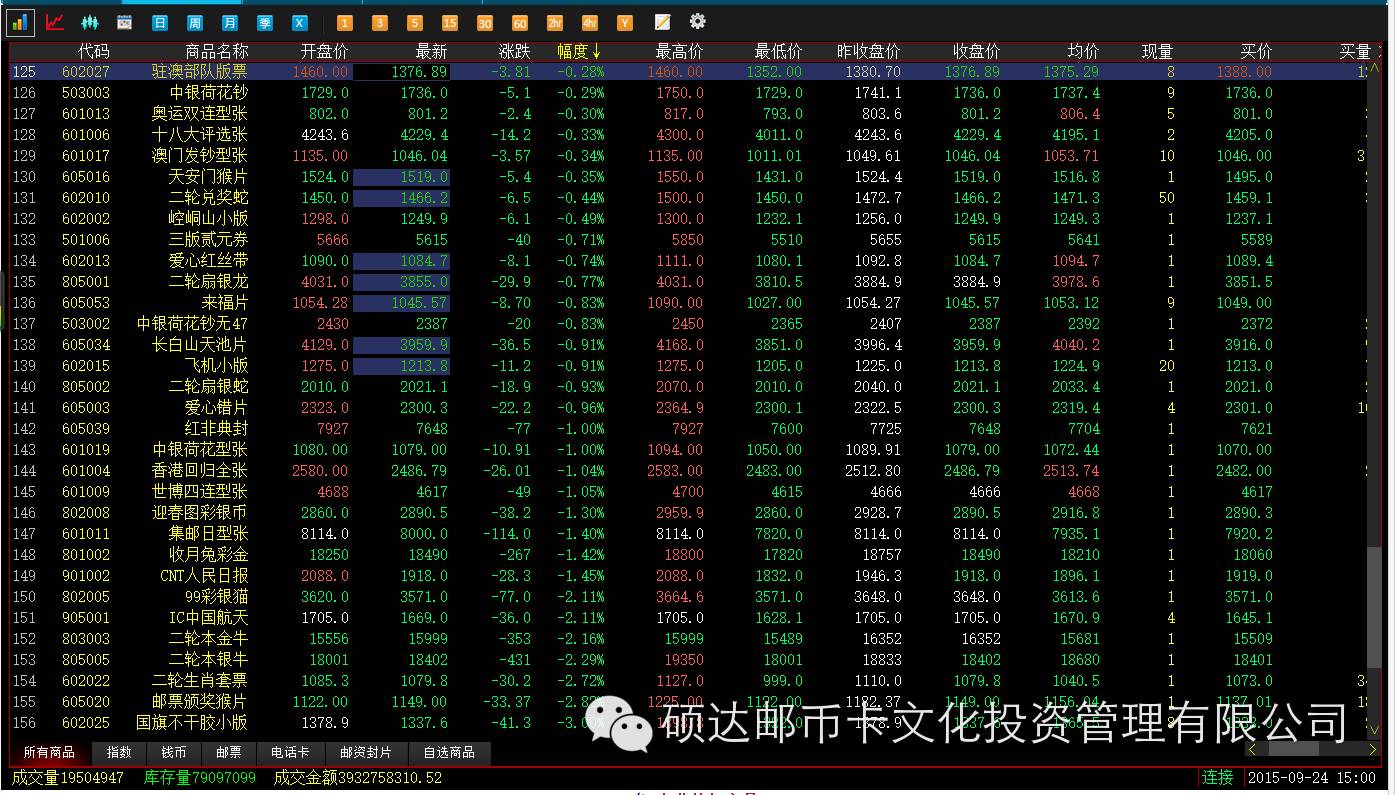Sort by 最低价 column header
This screenshot has width=1395, height=795.
coord(778,51)
